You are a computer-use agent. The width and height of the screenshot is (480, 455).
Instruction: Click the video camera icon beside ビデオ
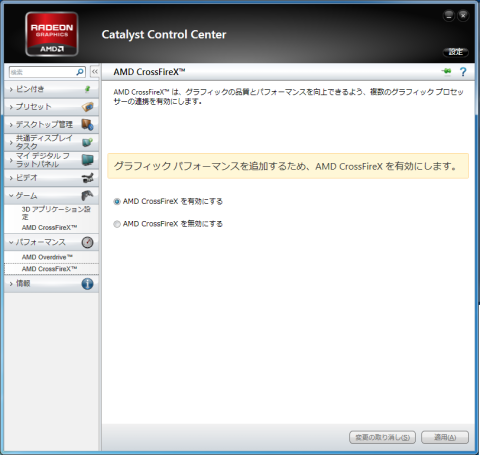point(88,178)
